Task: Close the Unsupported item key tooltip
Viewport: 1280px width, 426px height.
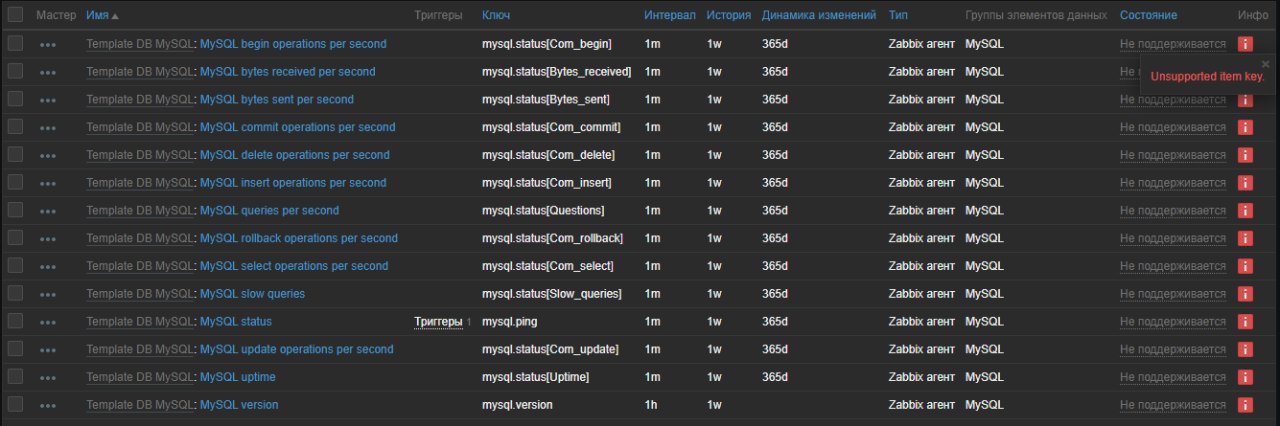Action: point(1265,63)
